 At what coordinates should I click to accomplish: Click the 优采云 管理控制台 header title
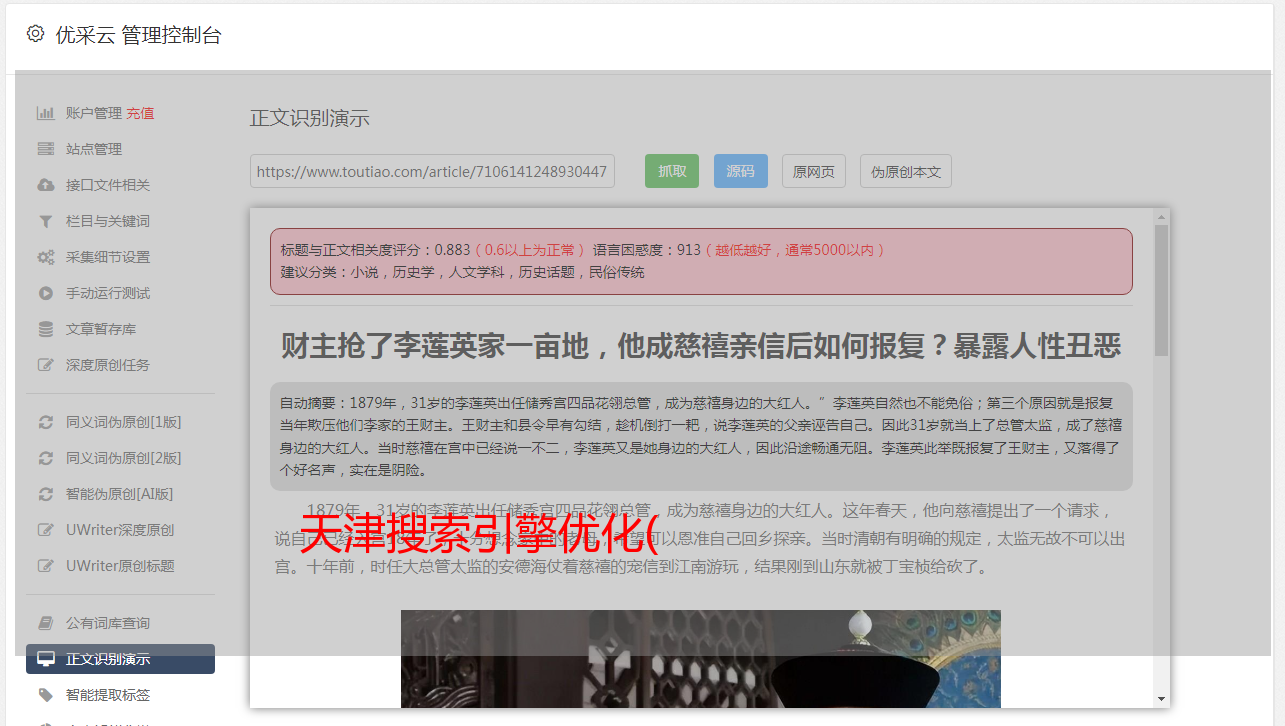pyautogui.click(x=138, y=35)
